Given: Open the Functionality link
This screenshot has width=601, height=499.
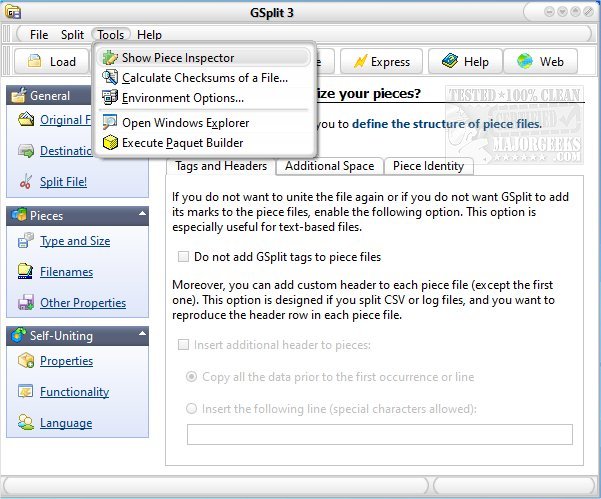Looking at the screenshot, I should click(74, 392).
